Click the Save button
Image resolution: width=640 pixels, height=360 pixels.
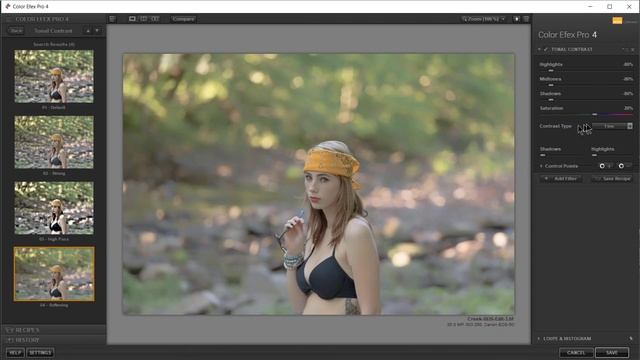pyautogui.click(x=612, y=352)
